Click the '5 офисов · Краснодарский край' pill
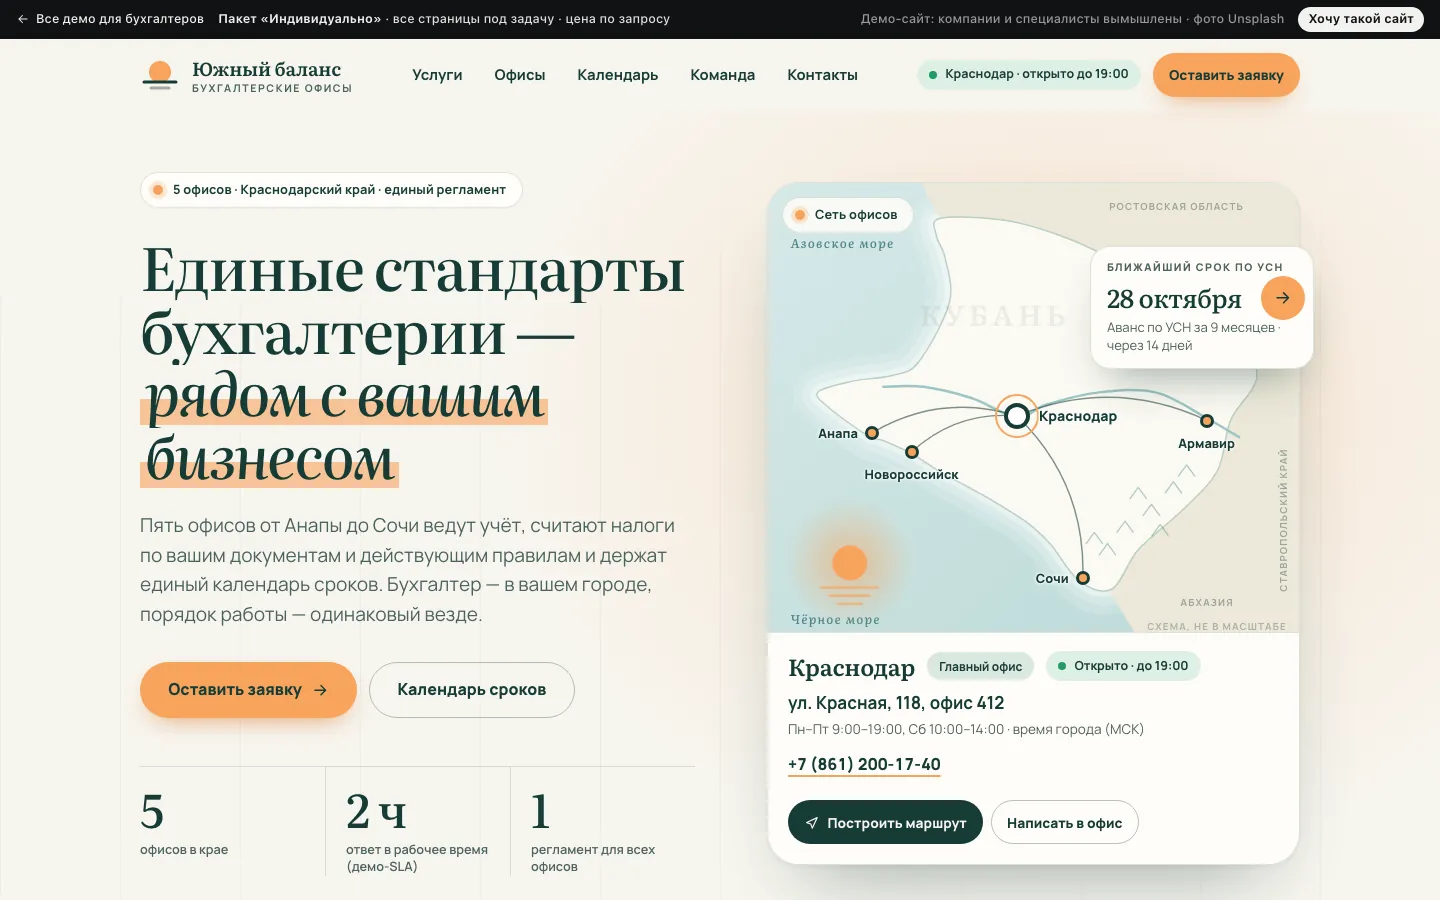1440x900 pixels. tap(331, 190)
